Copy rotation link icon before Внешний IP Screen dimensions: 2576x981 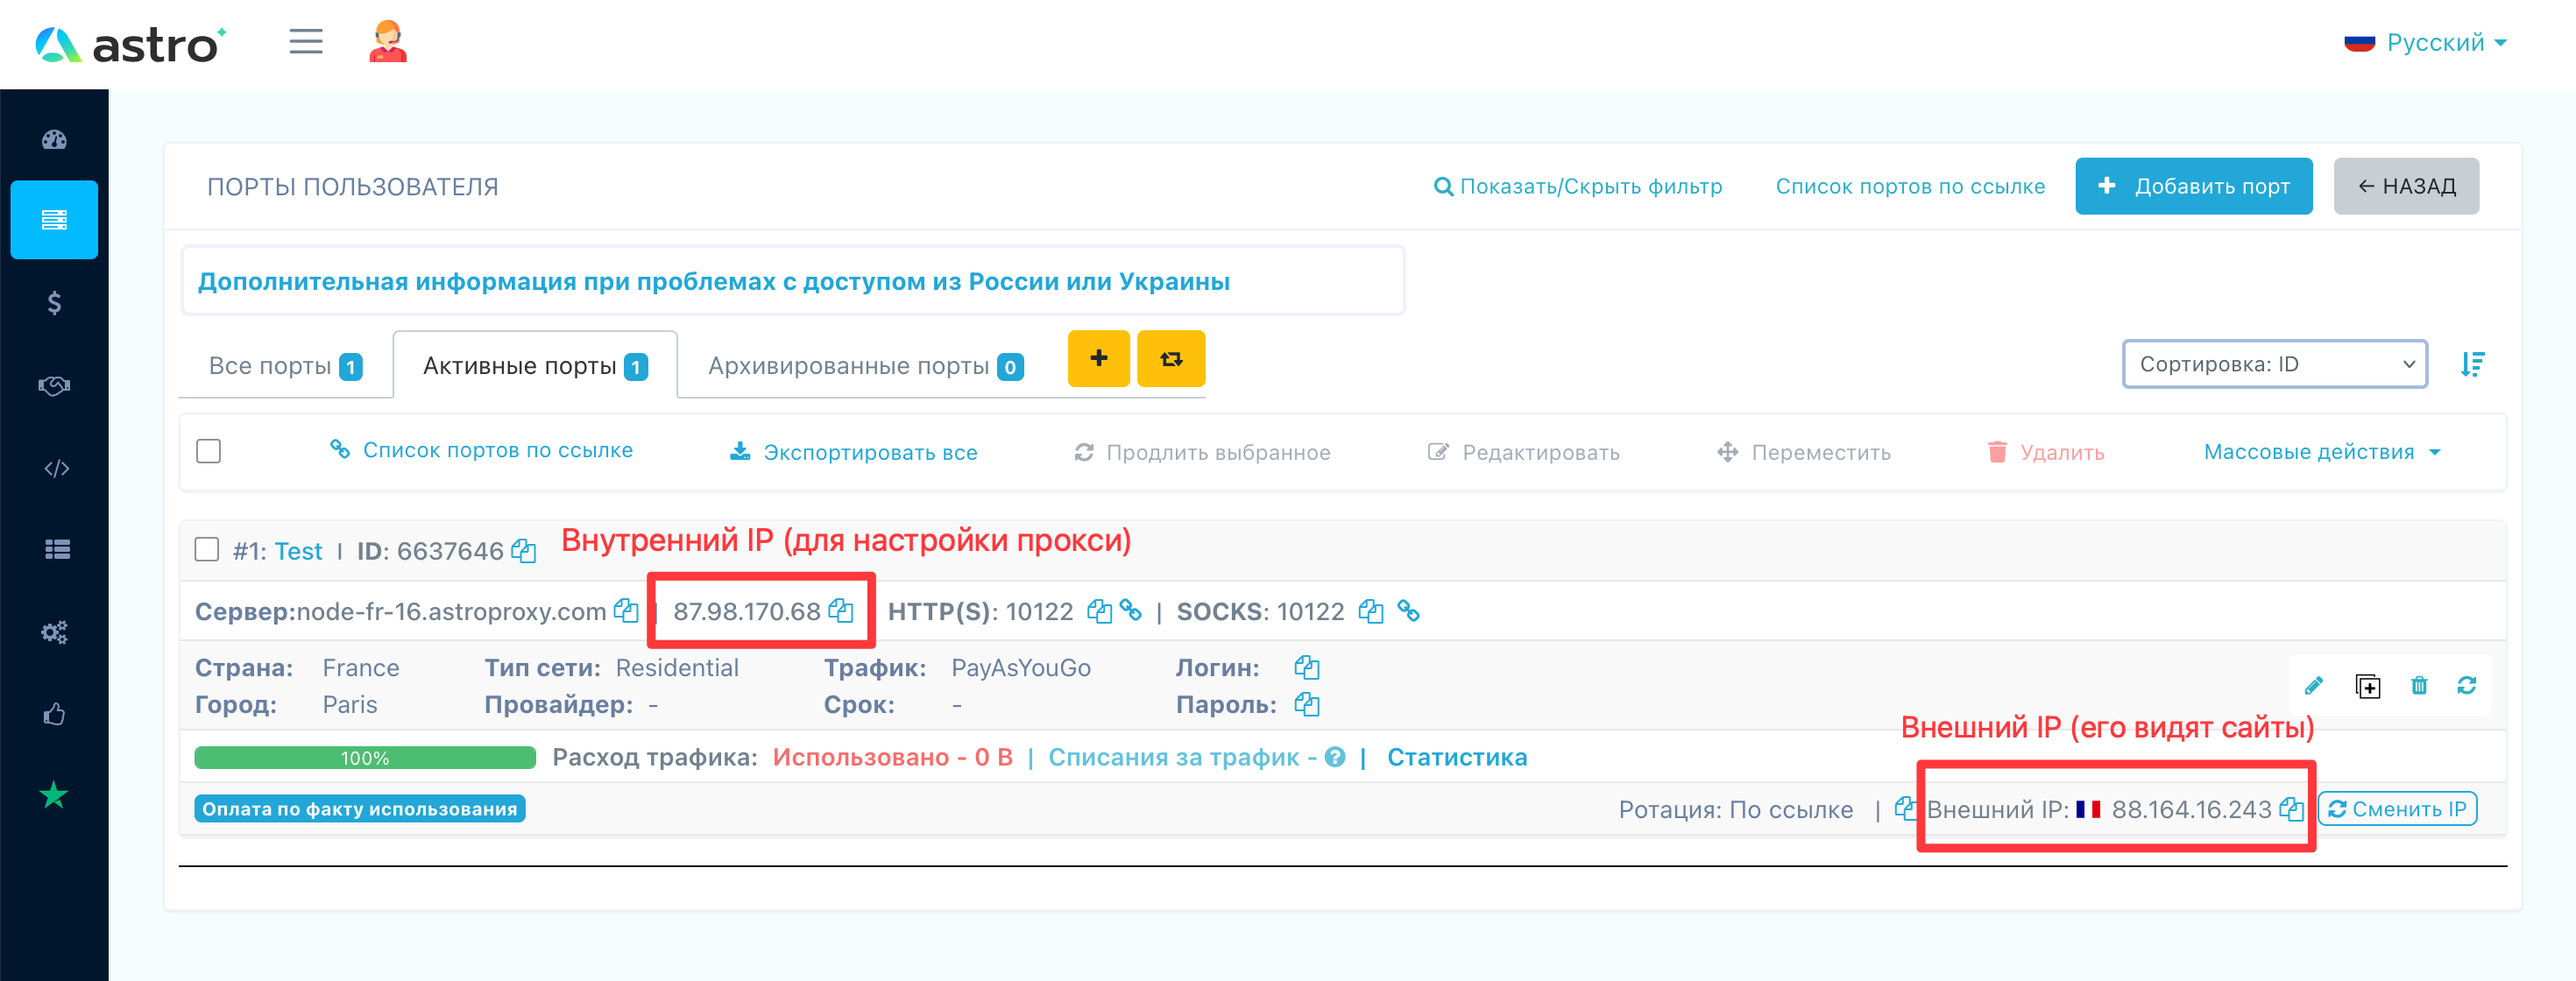[1906, 808]
